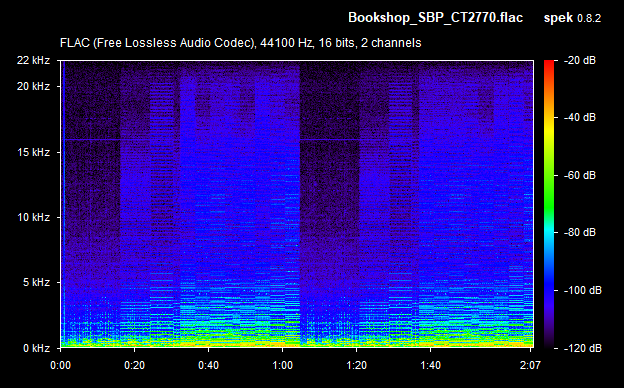Click the 15 kHz frequency axis label
Image resolution: width=624 pixels, height=388 pixels.
pyautogui.click(x=33, y=152)
